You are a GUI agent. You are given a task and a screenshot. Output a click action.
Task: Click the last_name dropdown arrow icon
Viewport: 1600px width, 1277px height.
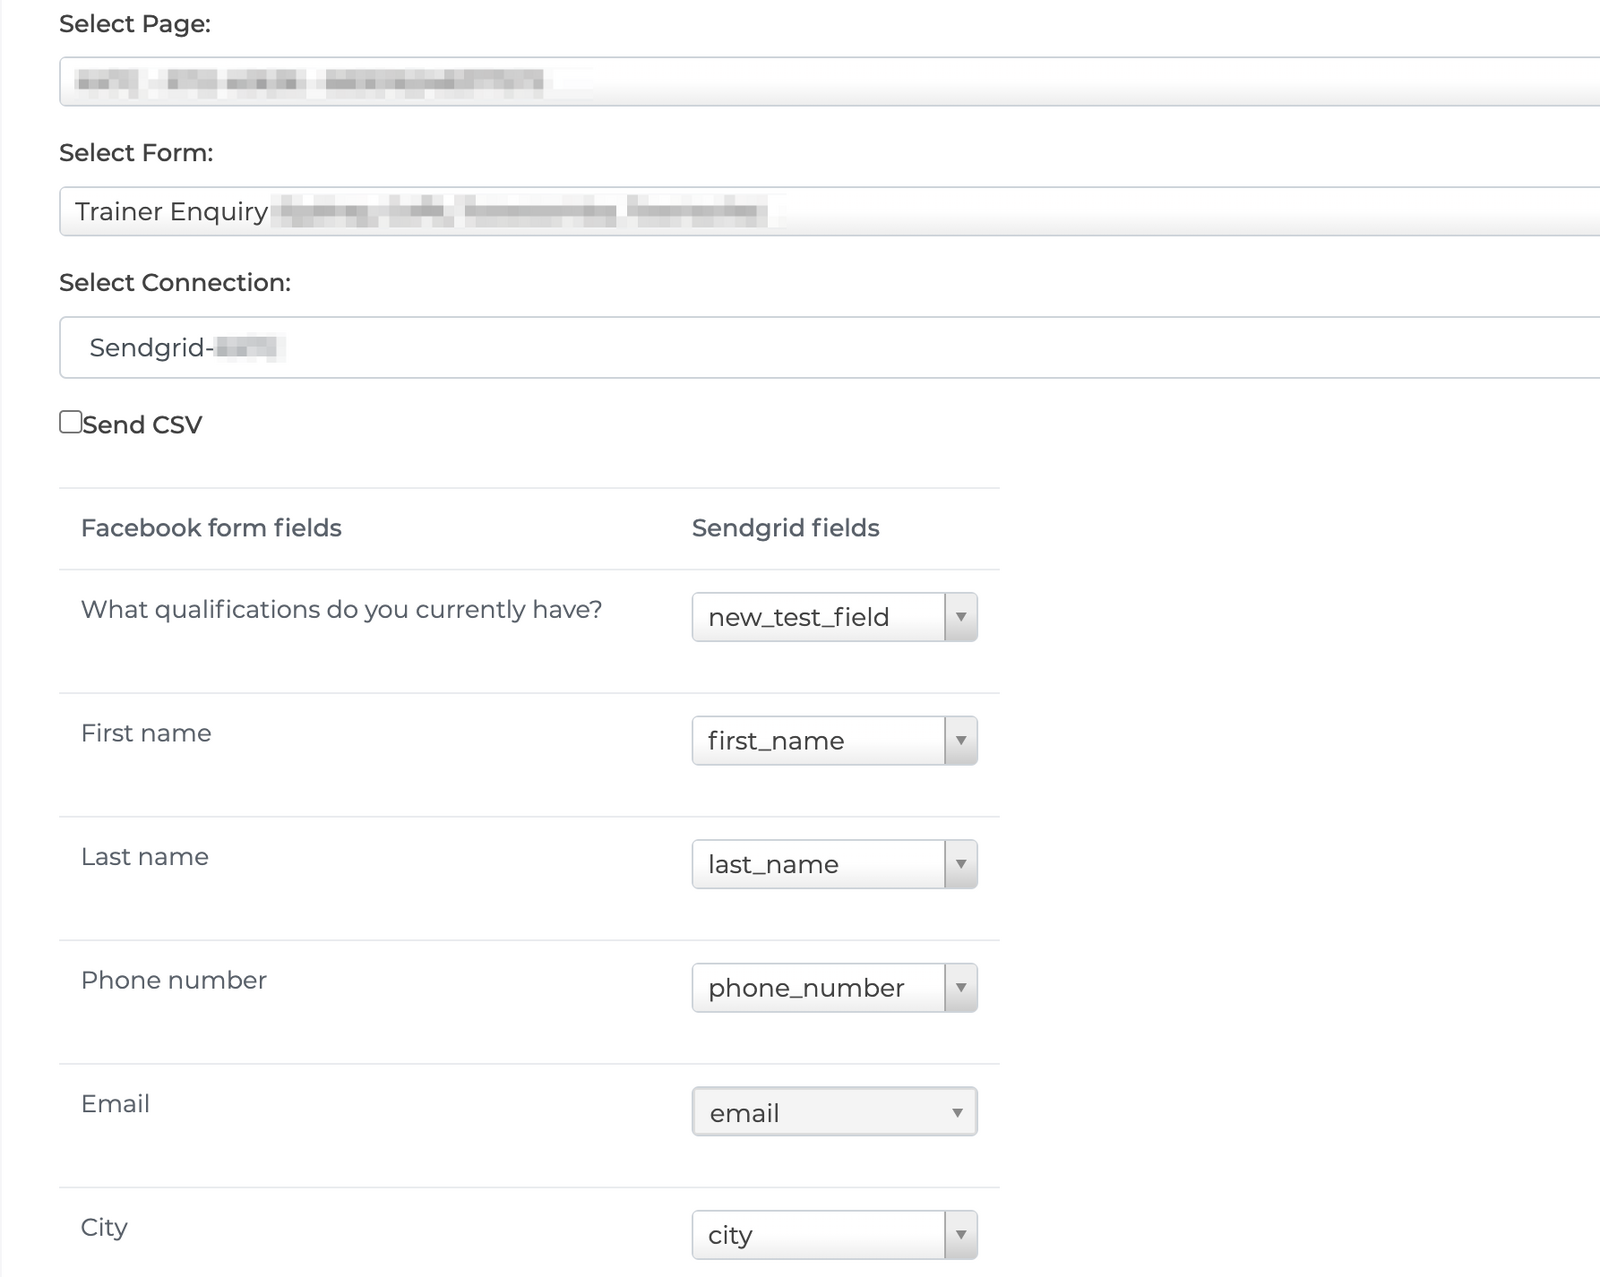[960, 864]
